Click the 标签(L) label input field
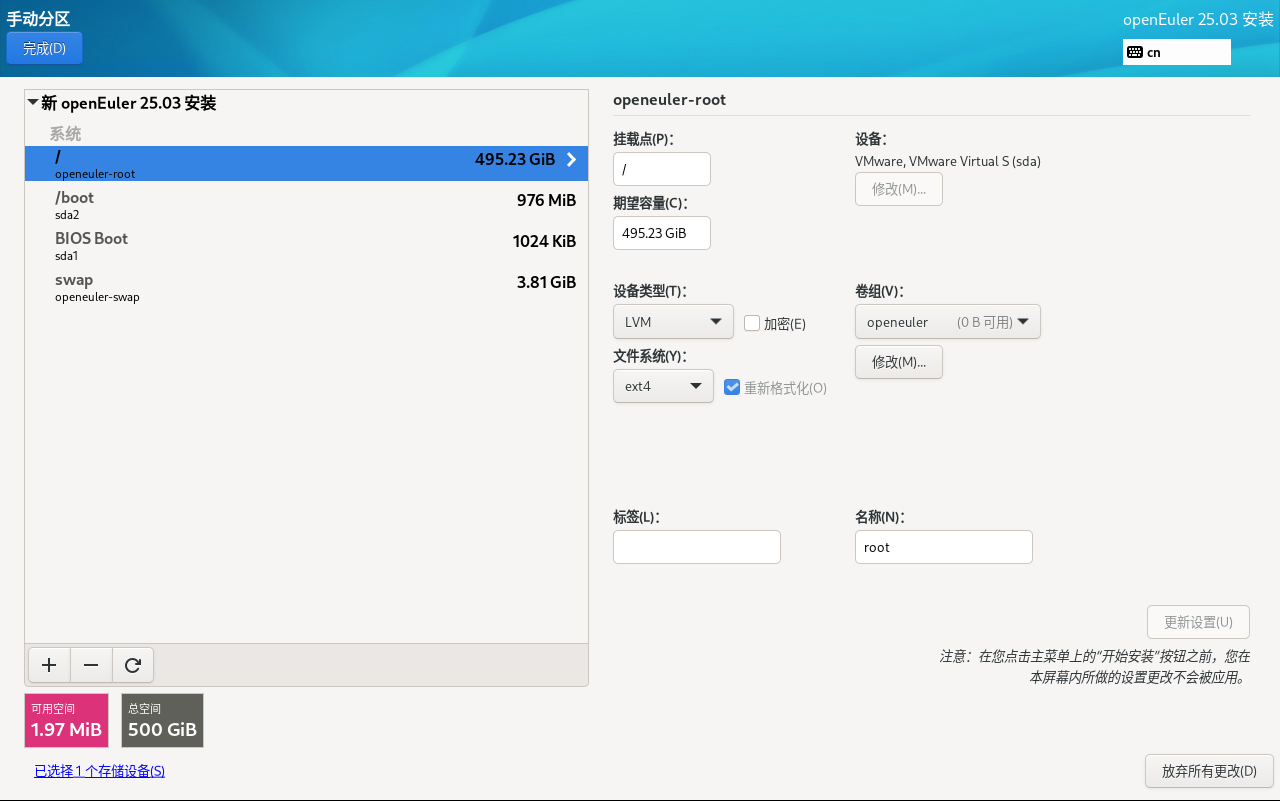The width and height of the screenshot is (1280, 801). 697,547
